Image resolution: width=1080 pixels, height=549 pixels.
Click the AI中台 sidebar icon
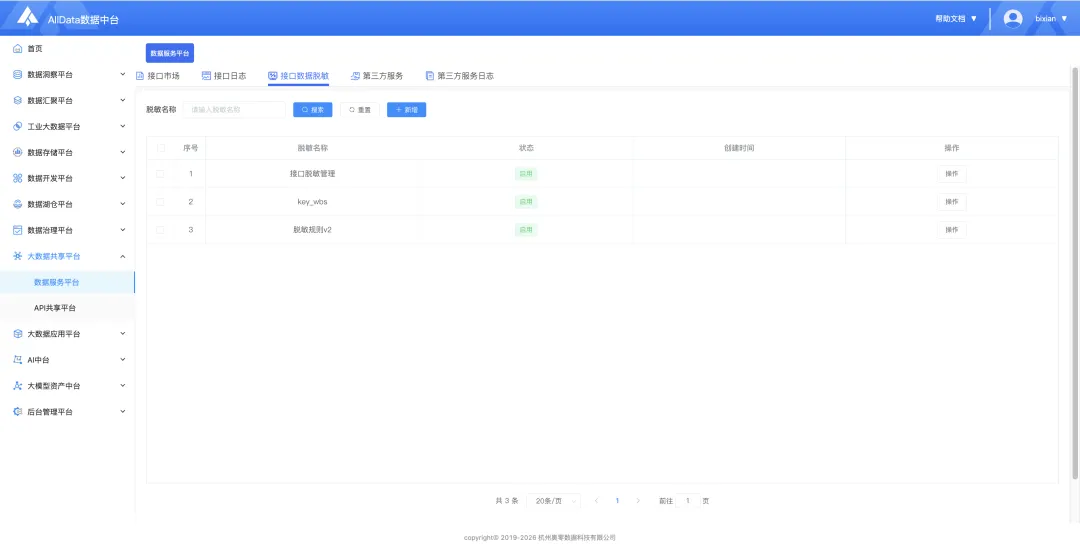(x=18, y=360)
